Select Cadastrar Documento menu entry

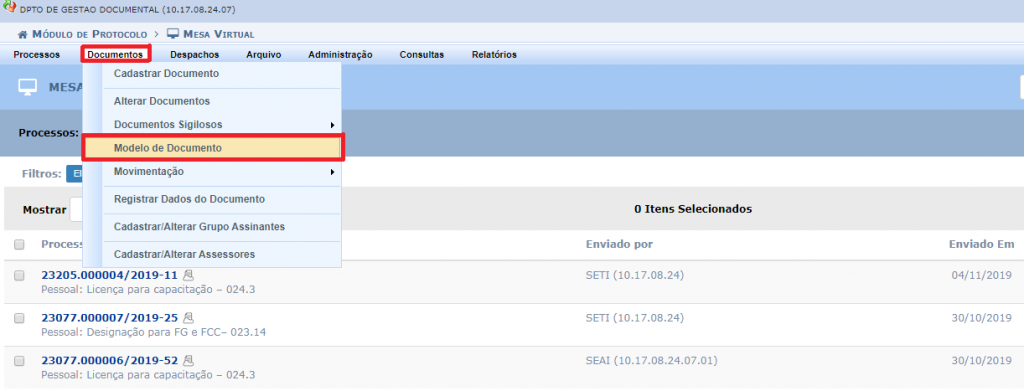(x=167, y=74)
